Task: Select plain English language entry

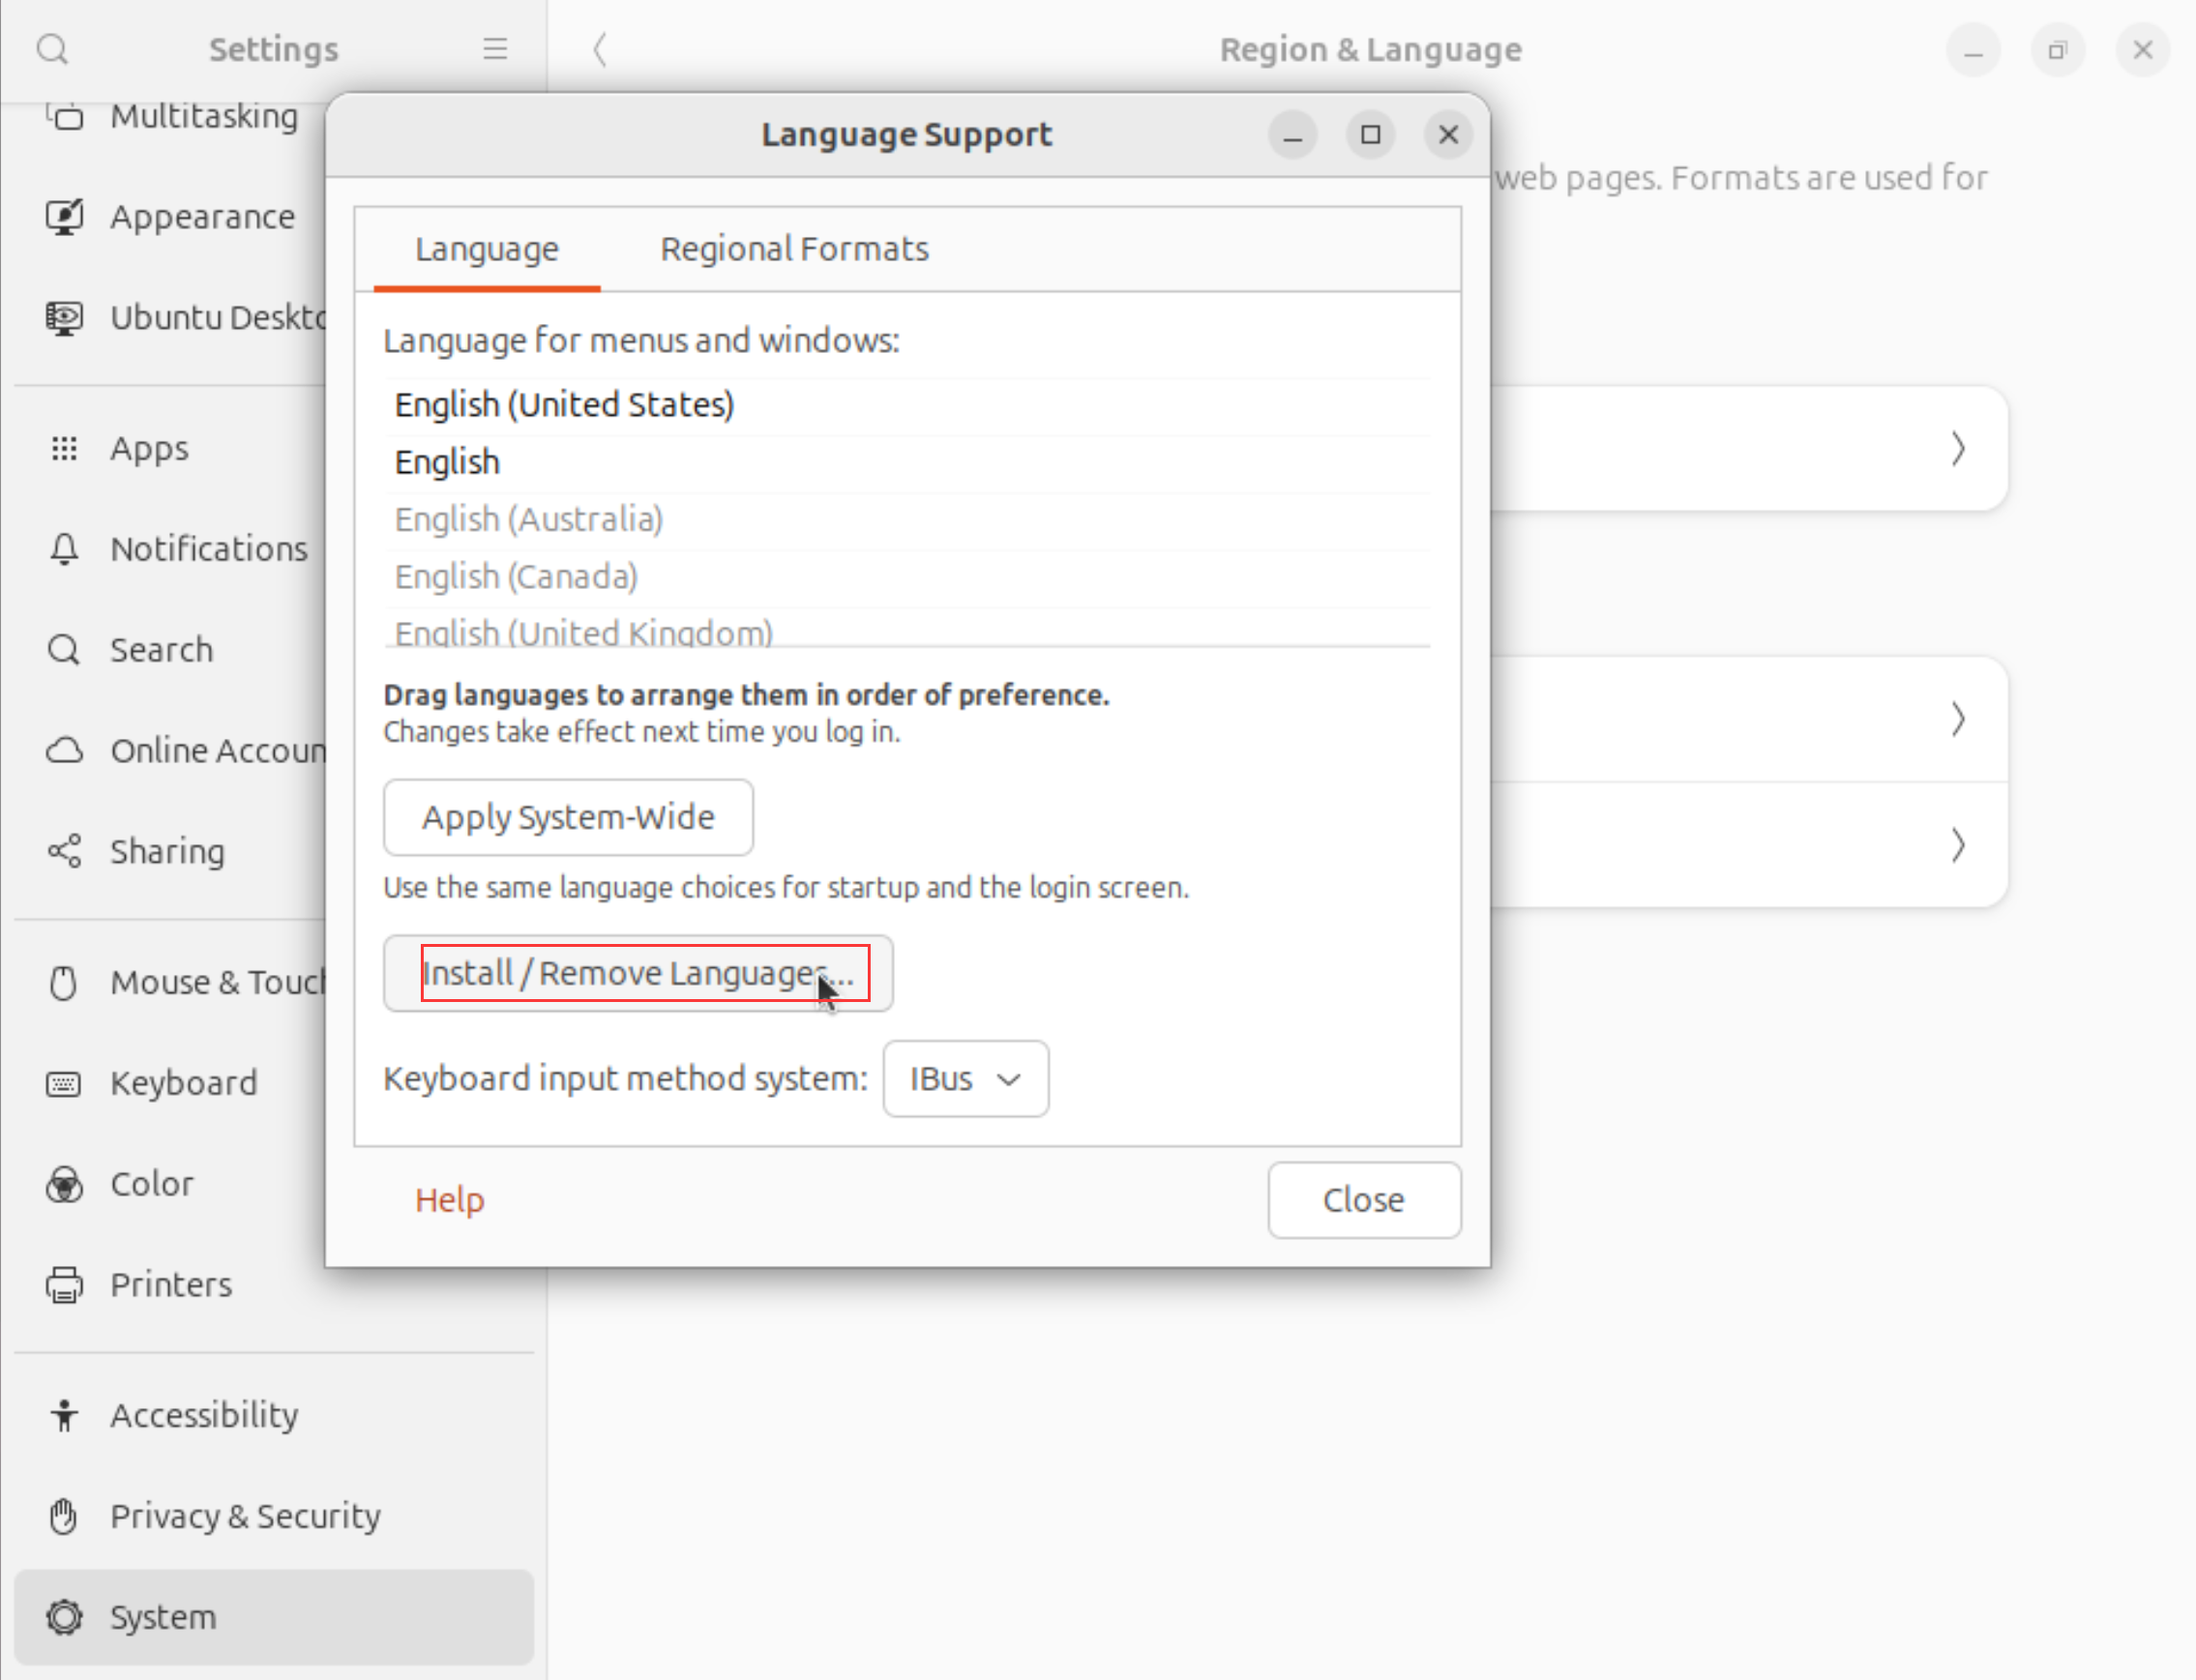Action: click(908, 463)
